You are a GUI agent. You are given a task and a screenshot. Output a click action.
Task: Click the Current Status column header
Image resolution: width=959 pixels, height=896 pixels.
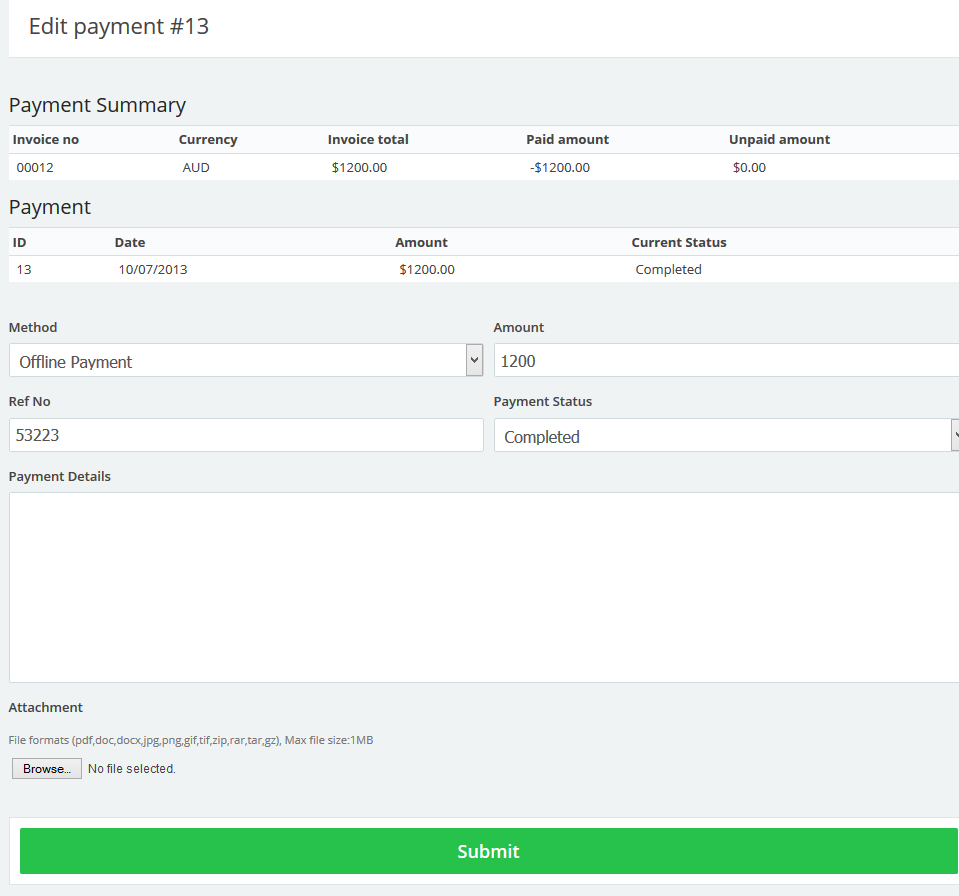[x=679, y=243]
